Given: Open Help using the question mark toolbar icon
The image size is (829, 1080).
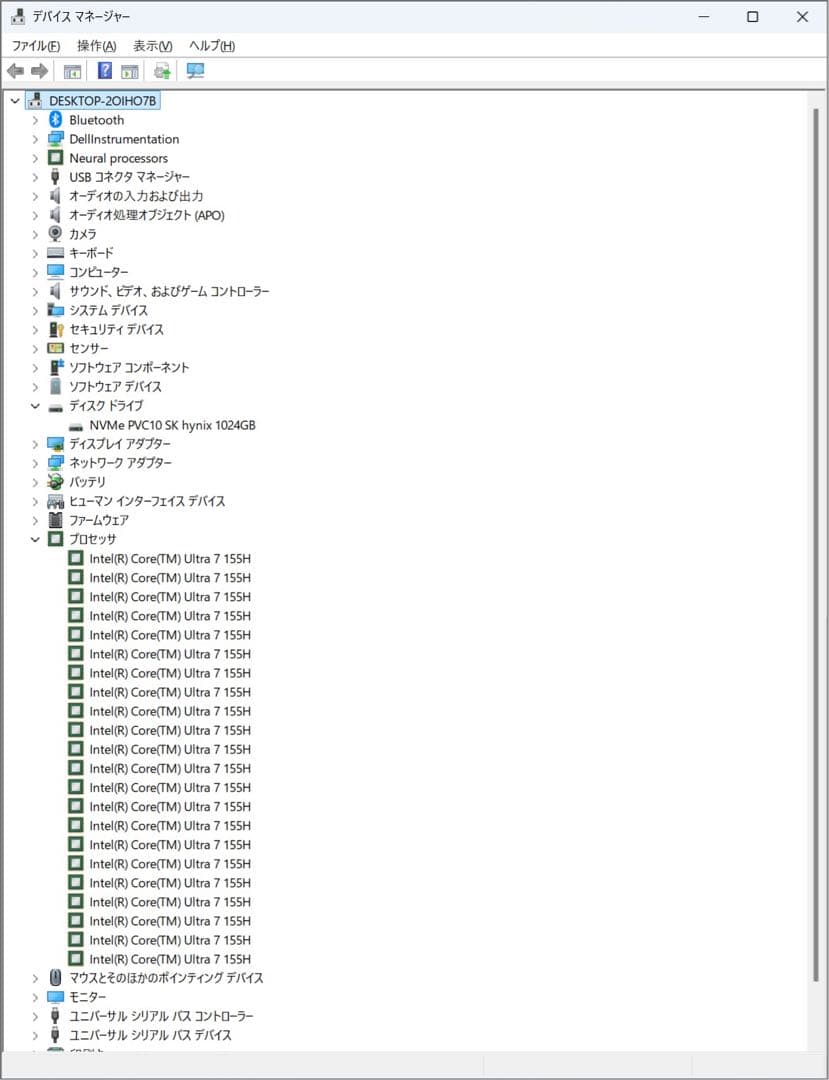Looking at the screenshot, I should [104, 70].
